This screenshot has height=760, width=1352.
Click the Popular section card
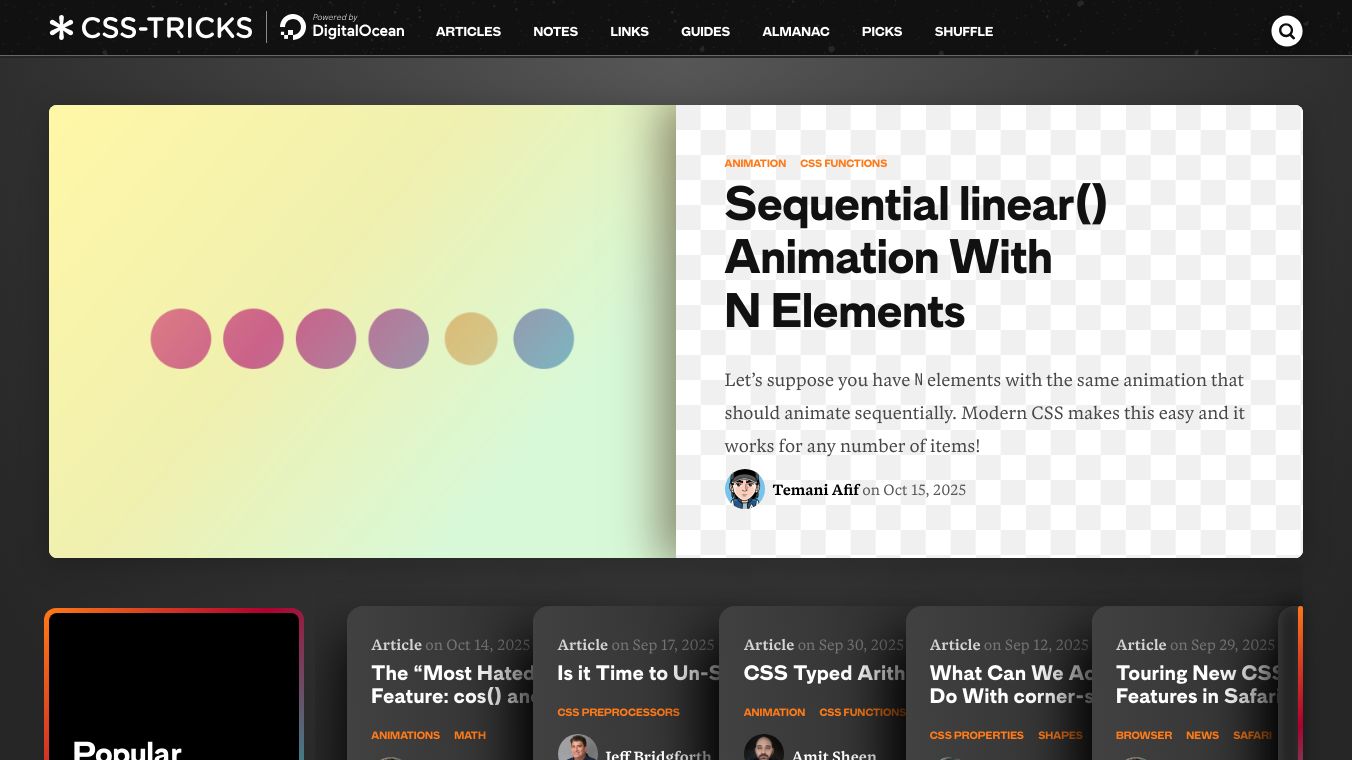pos(174,684)
